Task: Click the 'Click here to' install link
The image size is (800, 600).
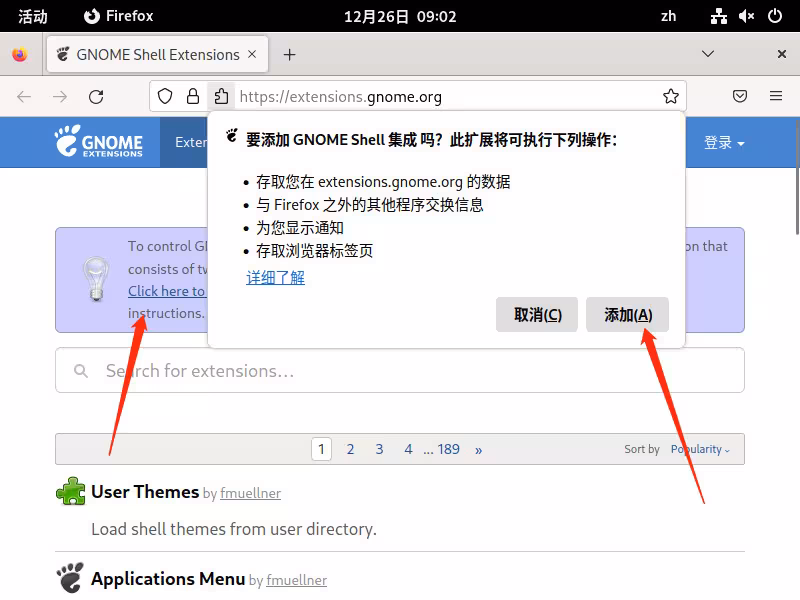Action: pyautogui.click(x=166, y=291)
